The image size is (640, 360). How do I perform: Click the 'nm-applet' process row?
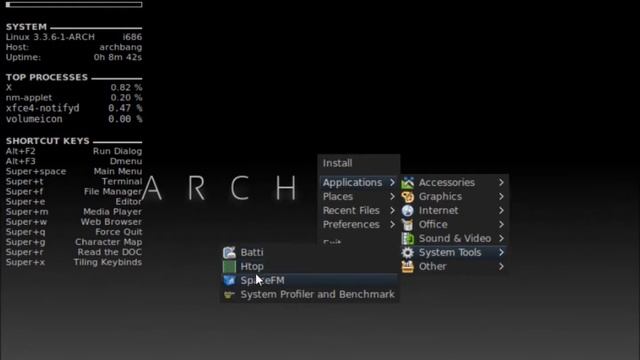pyautogui.click(x=74, y=98)
